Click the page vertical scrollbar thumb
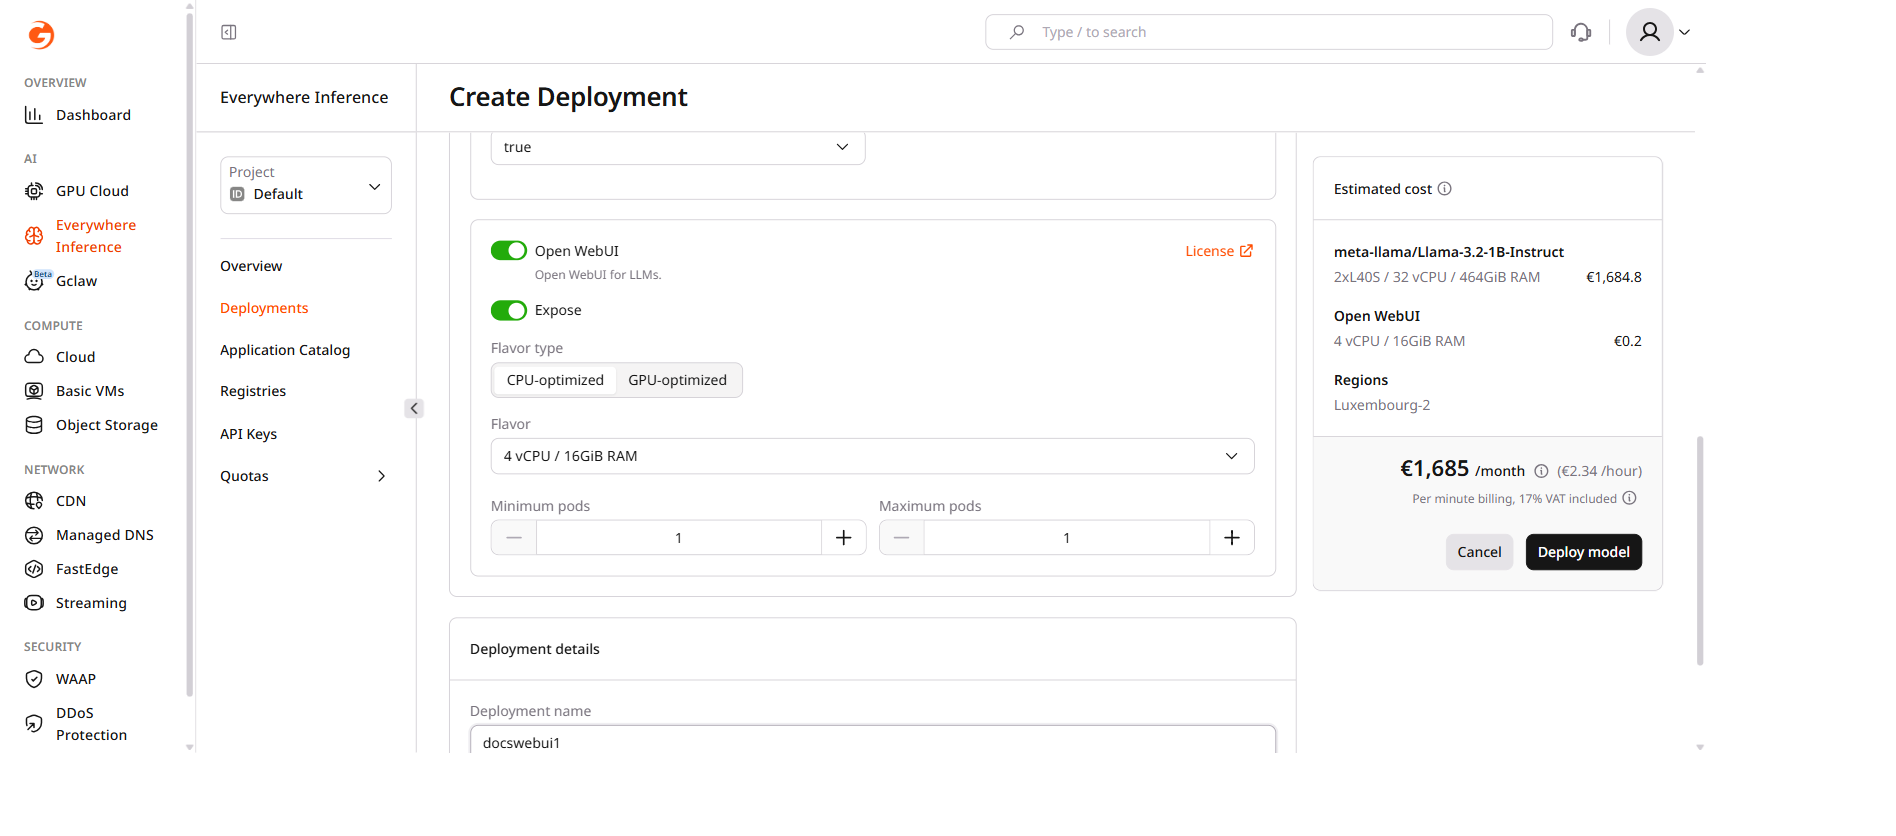 (x=1700, y=550)
